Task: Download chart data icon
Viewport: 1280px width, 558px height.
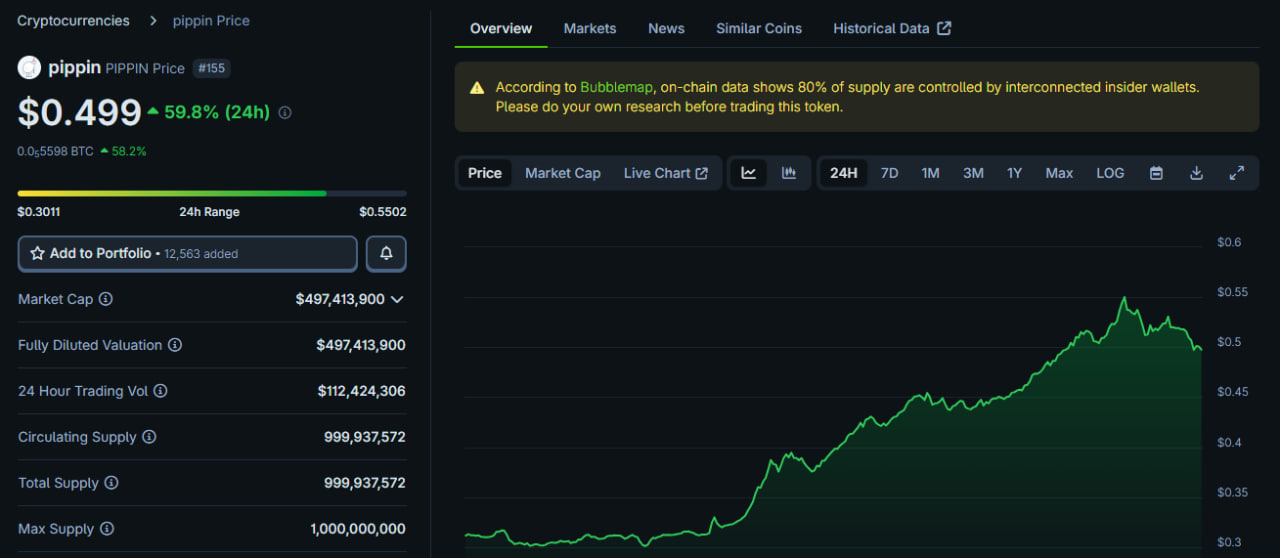Action: (1196, 173)
